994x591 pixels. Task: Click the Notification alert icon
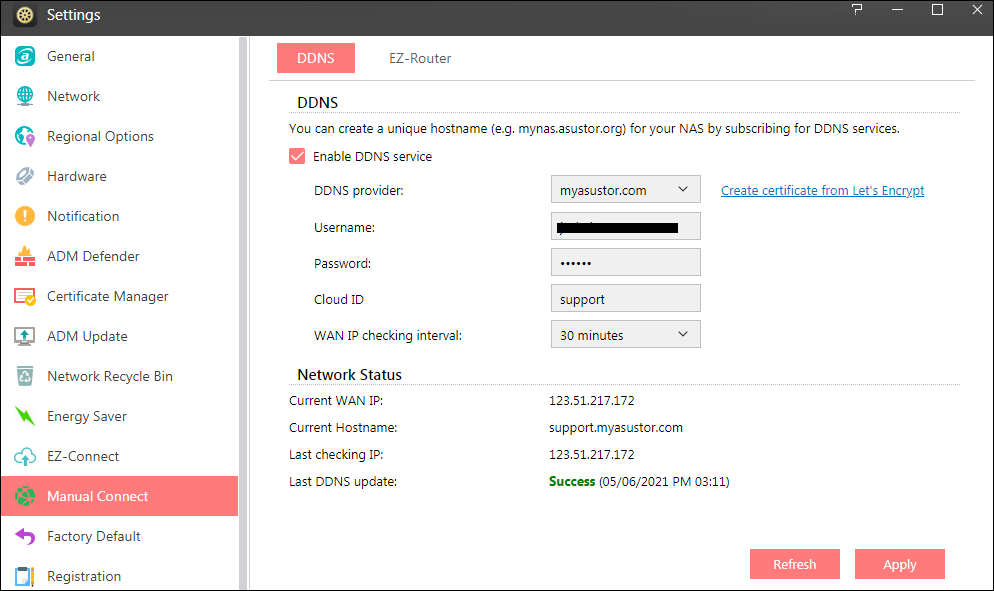pos(25,216)
